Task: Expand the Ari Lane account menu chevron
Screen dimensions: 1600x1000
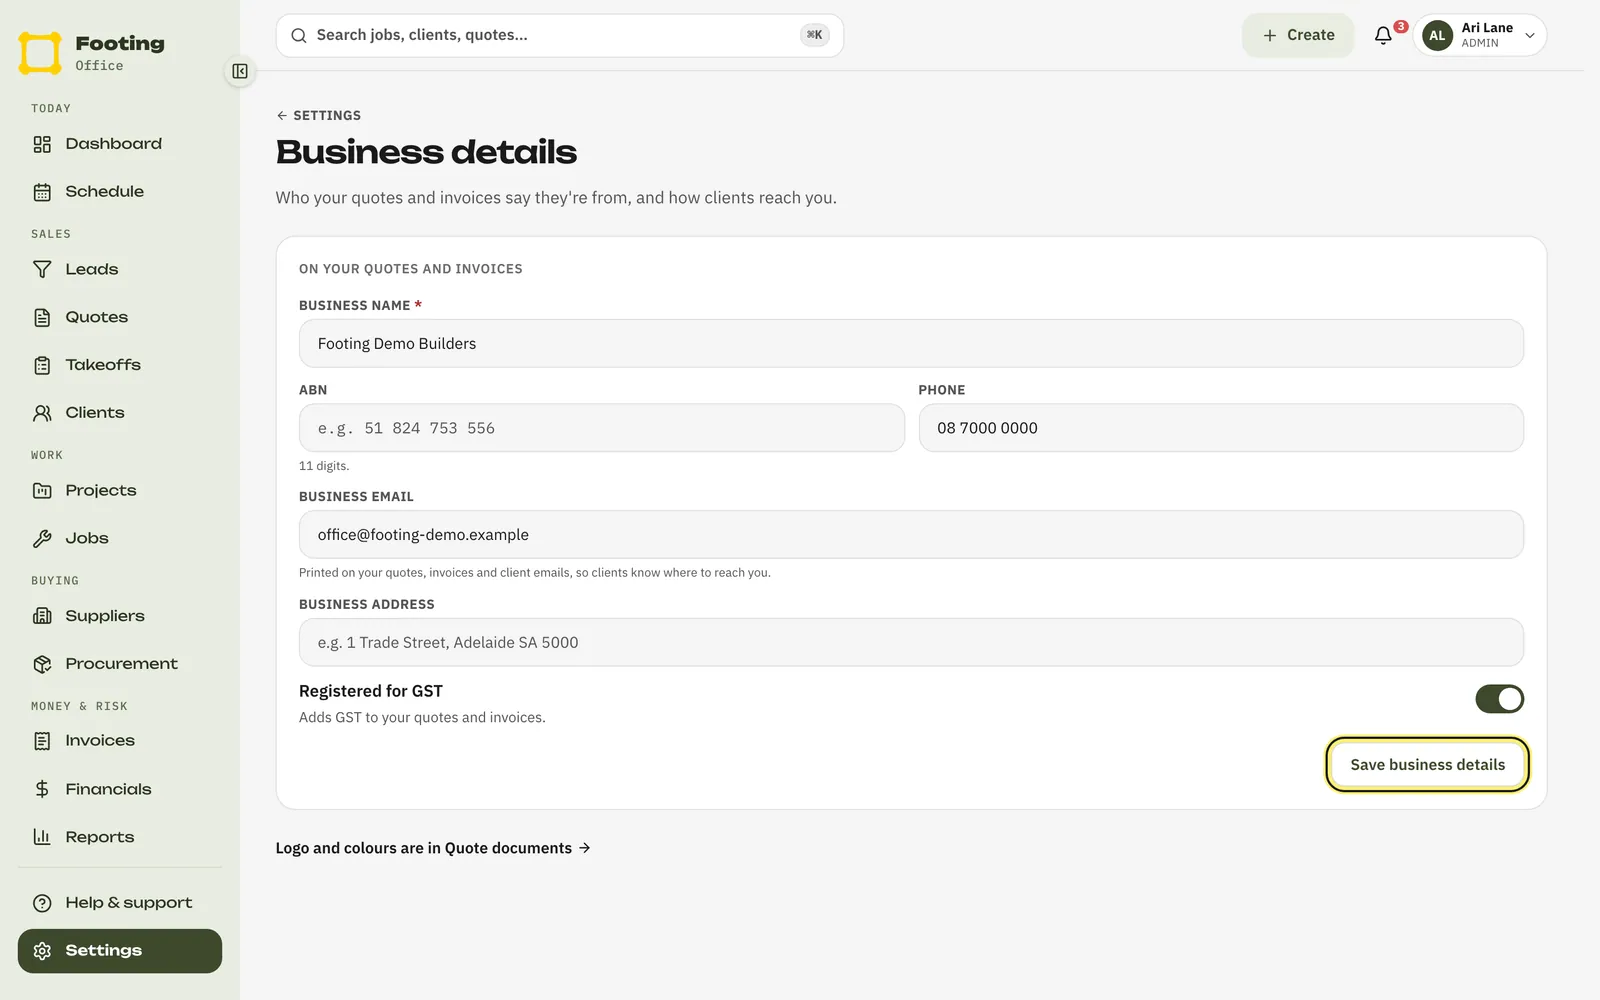Action: pos(1530,36)
